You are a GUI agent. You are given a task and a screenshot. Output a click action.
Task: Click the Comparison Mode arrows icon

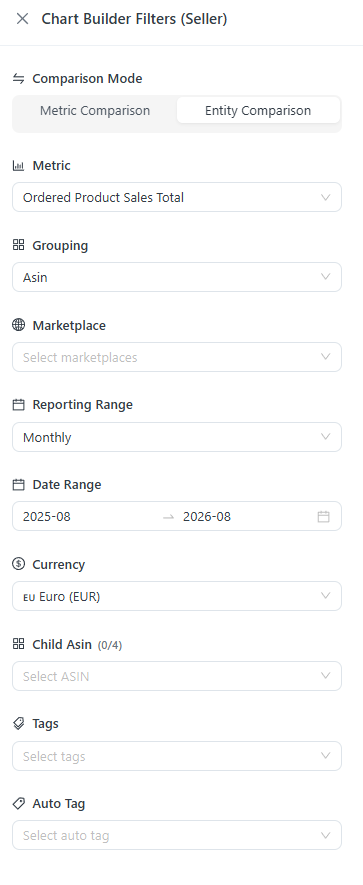pyautogui.click(x=19, y=78)
